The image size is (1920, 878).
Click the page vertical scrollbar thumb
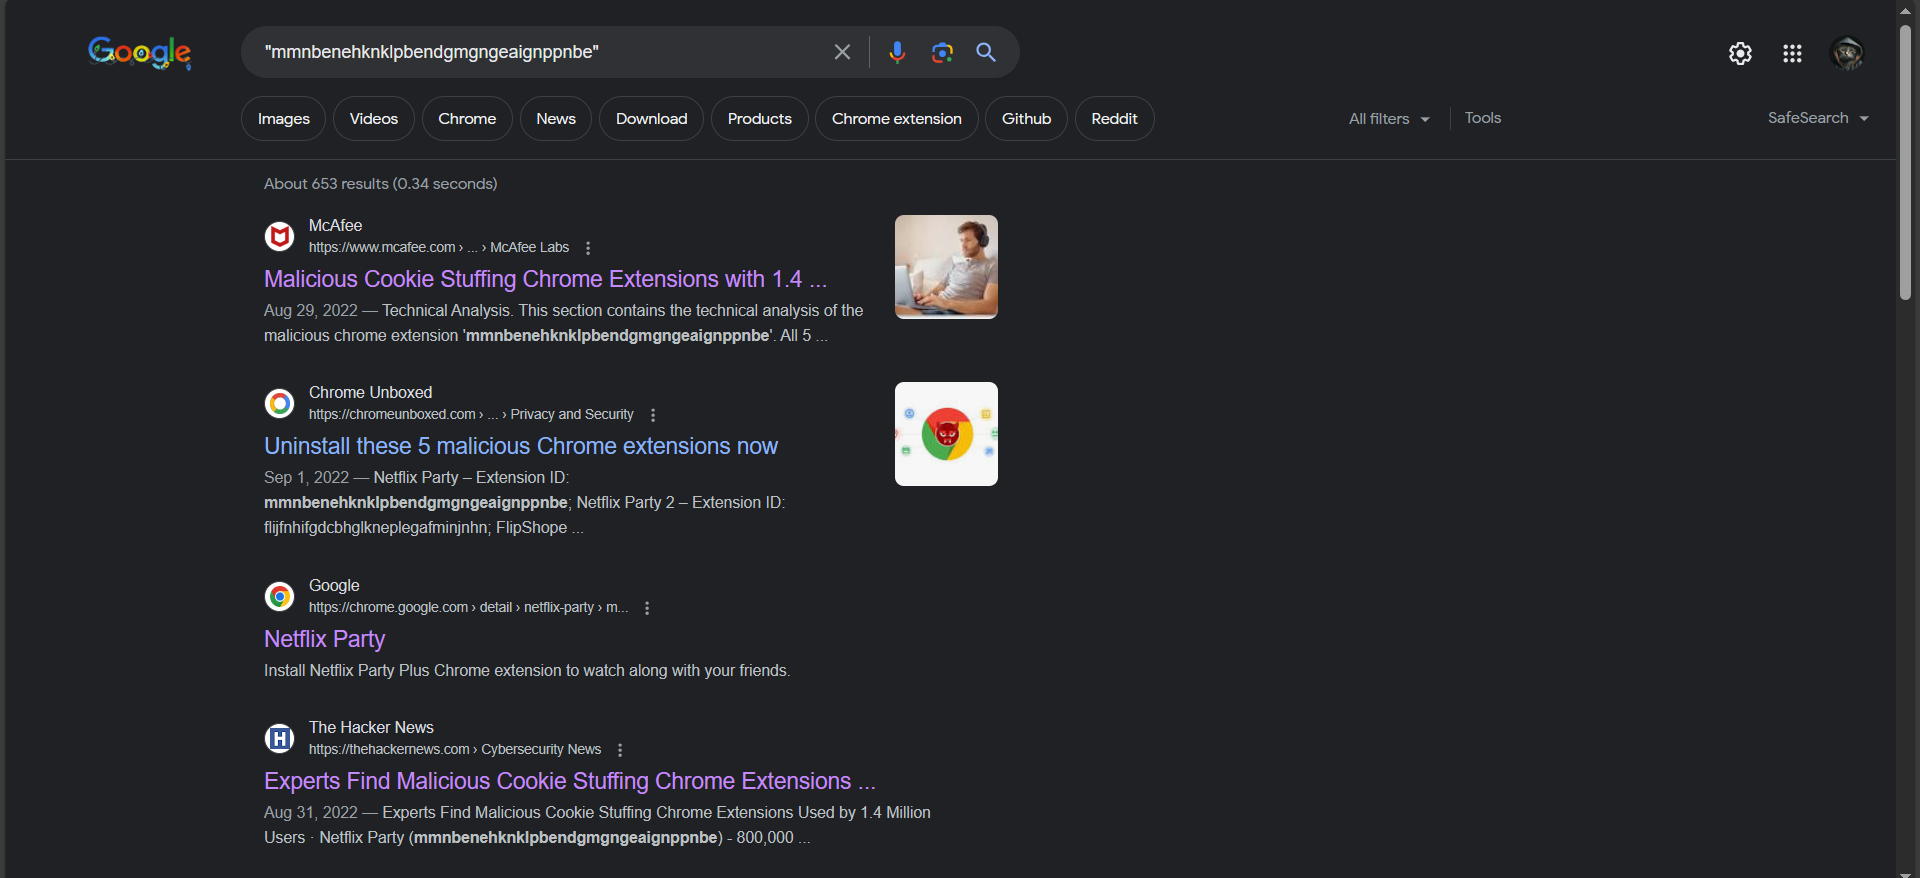[x=1905, y=160]
